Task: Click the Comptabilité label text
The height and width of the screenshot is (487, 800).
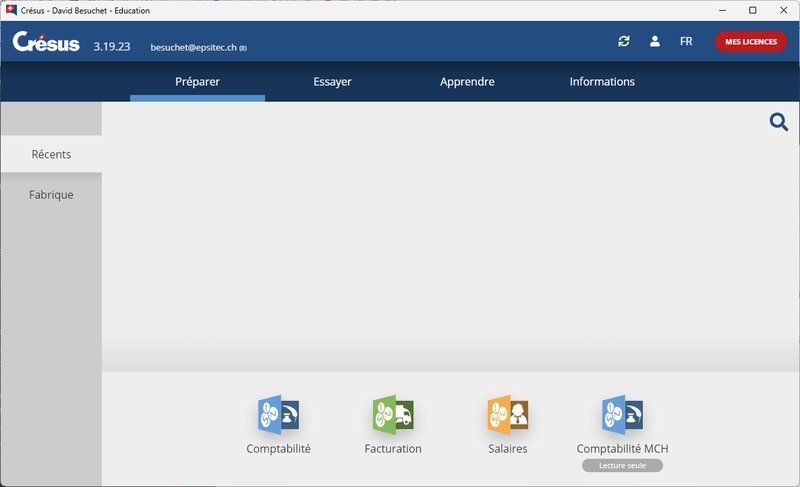Action: point(279,449)
